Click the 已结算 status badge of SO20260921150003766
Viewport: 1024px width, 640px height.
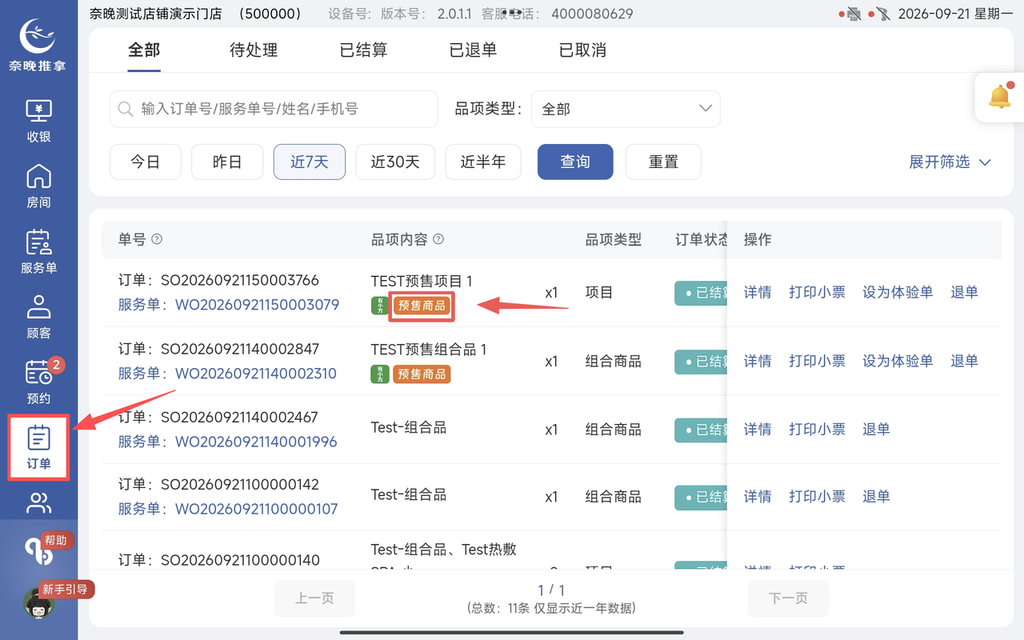coord(701,293)
